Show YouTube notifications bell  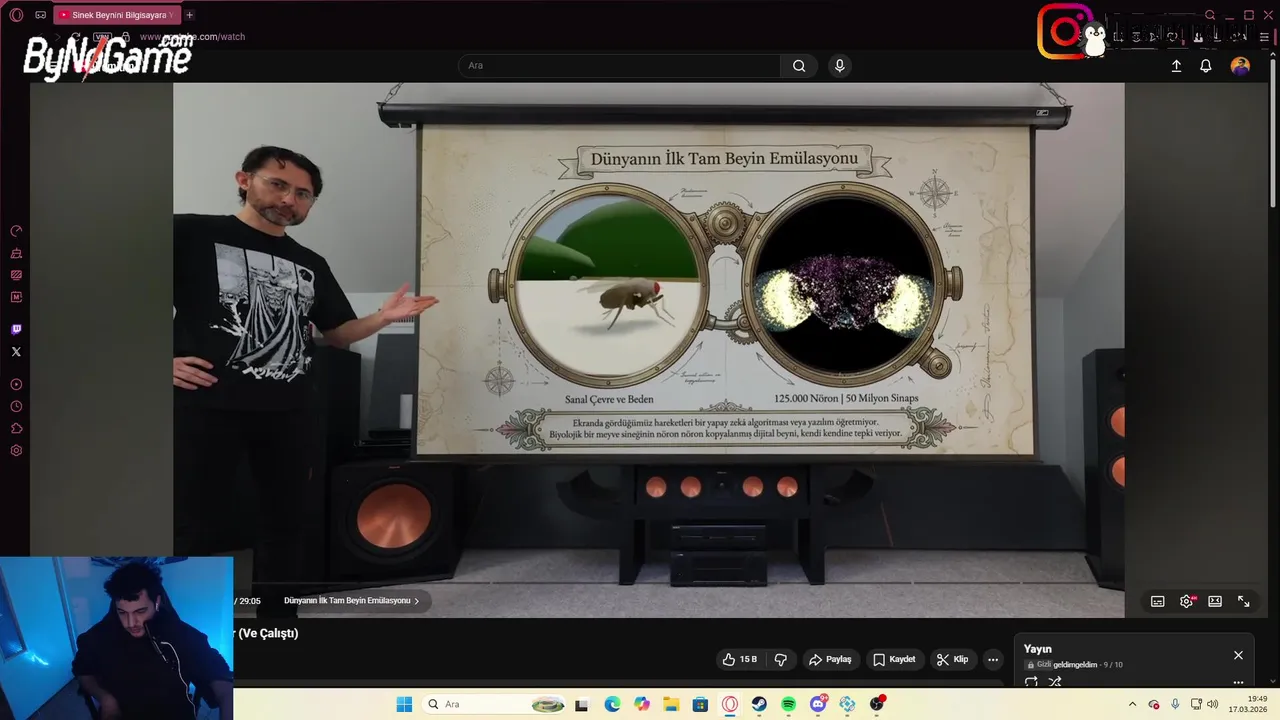pyautogui.click(x=1206, y=66)
